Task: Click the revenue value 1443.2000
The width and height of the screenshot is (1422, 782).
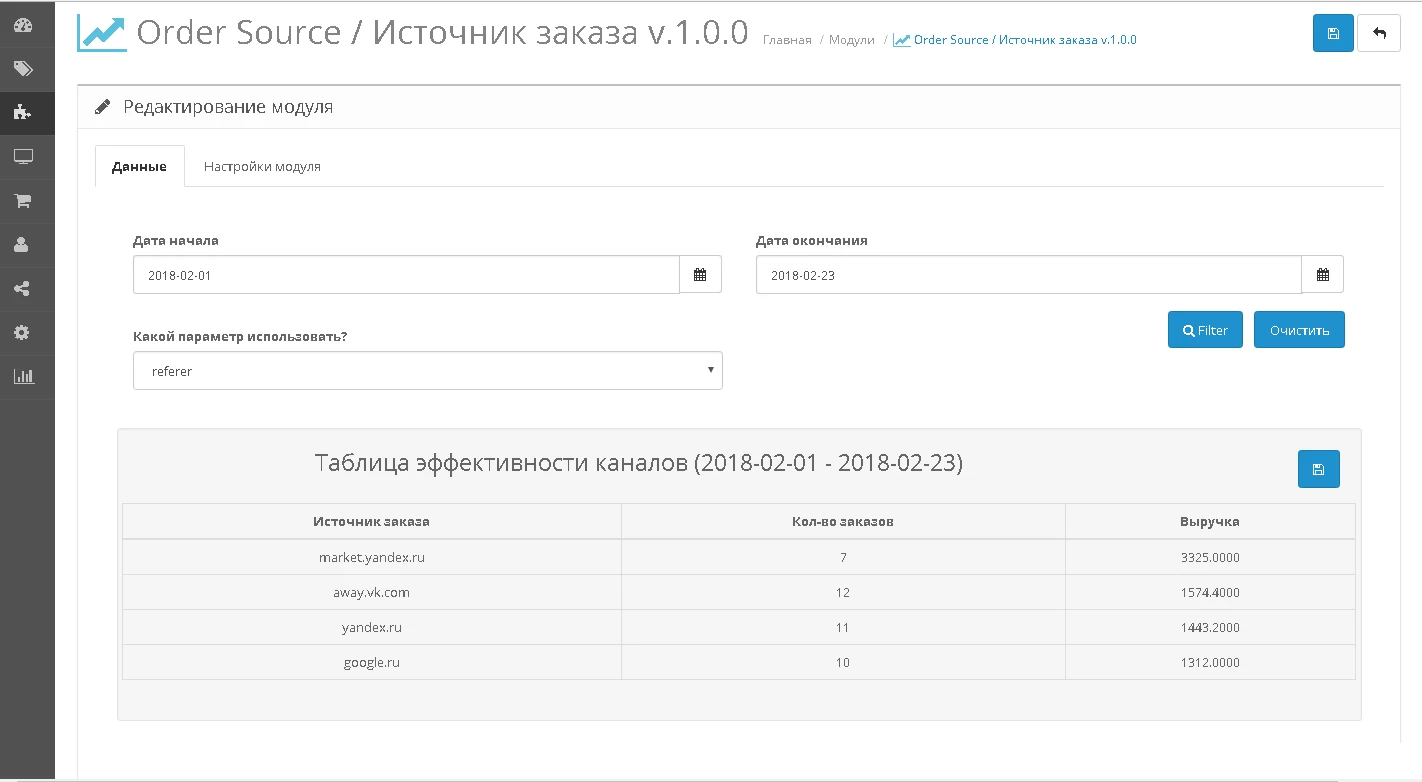Action: point(1210,627)
